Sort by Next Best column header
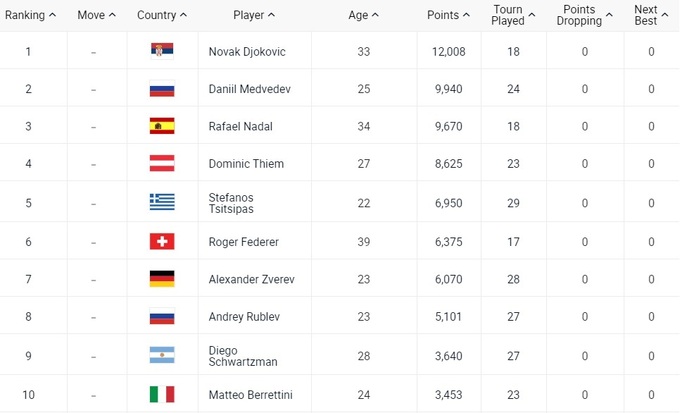 coord(650,16)
